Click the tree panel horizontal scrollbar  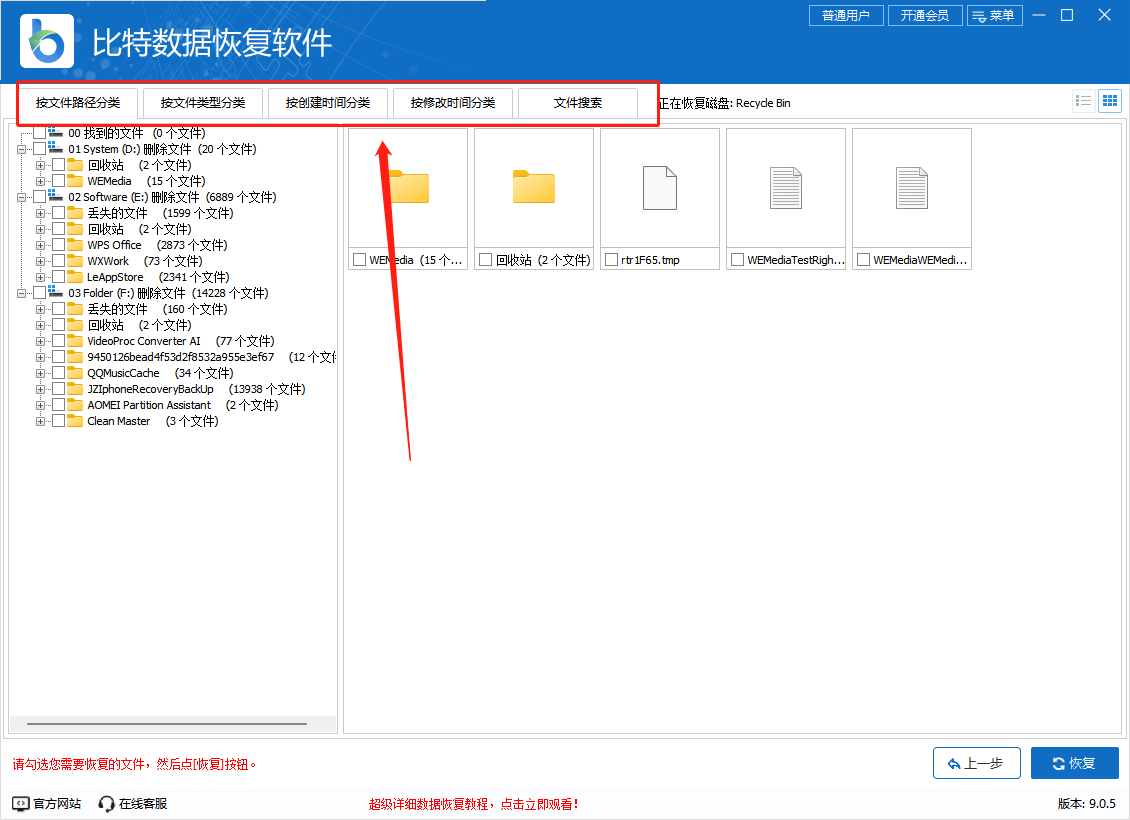pyautogui.click(x=166, y=723)
